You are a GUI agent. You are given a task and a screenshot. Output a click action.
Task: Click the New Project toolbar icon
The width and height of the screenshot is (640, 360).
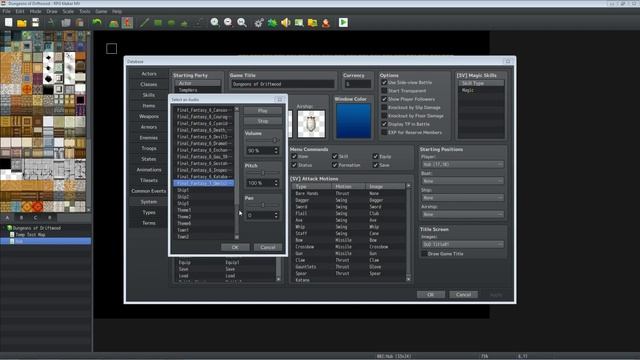point(9,22)
